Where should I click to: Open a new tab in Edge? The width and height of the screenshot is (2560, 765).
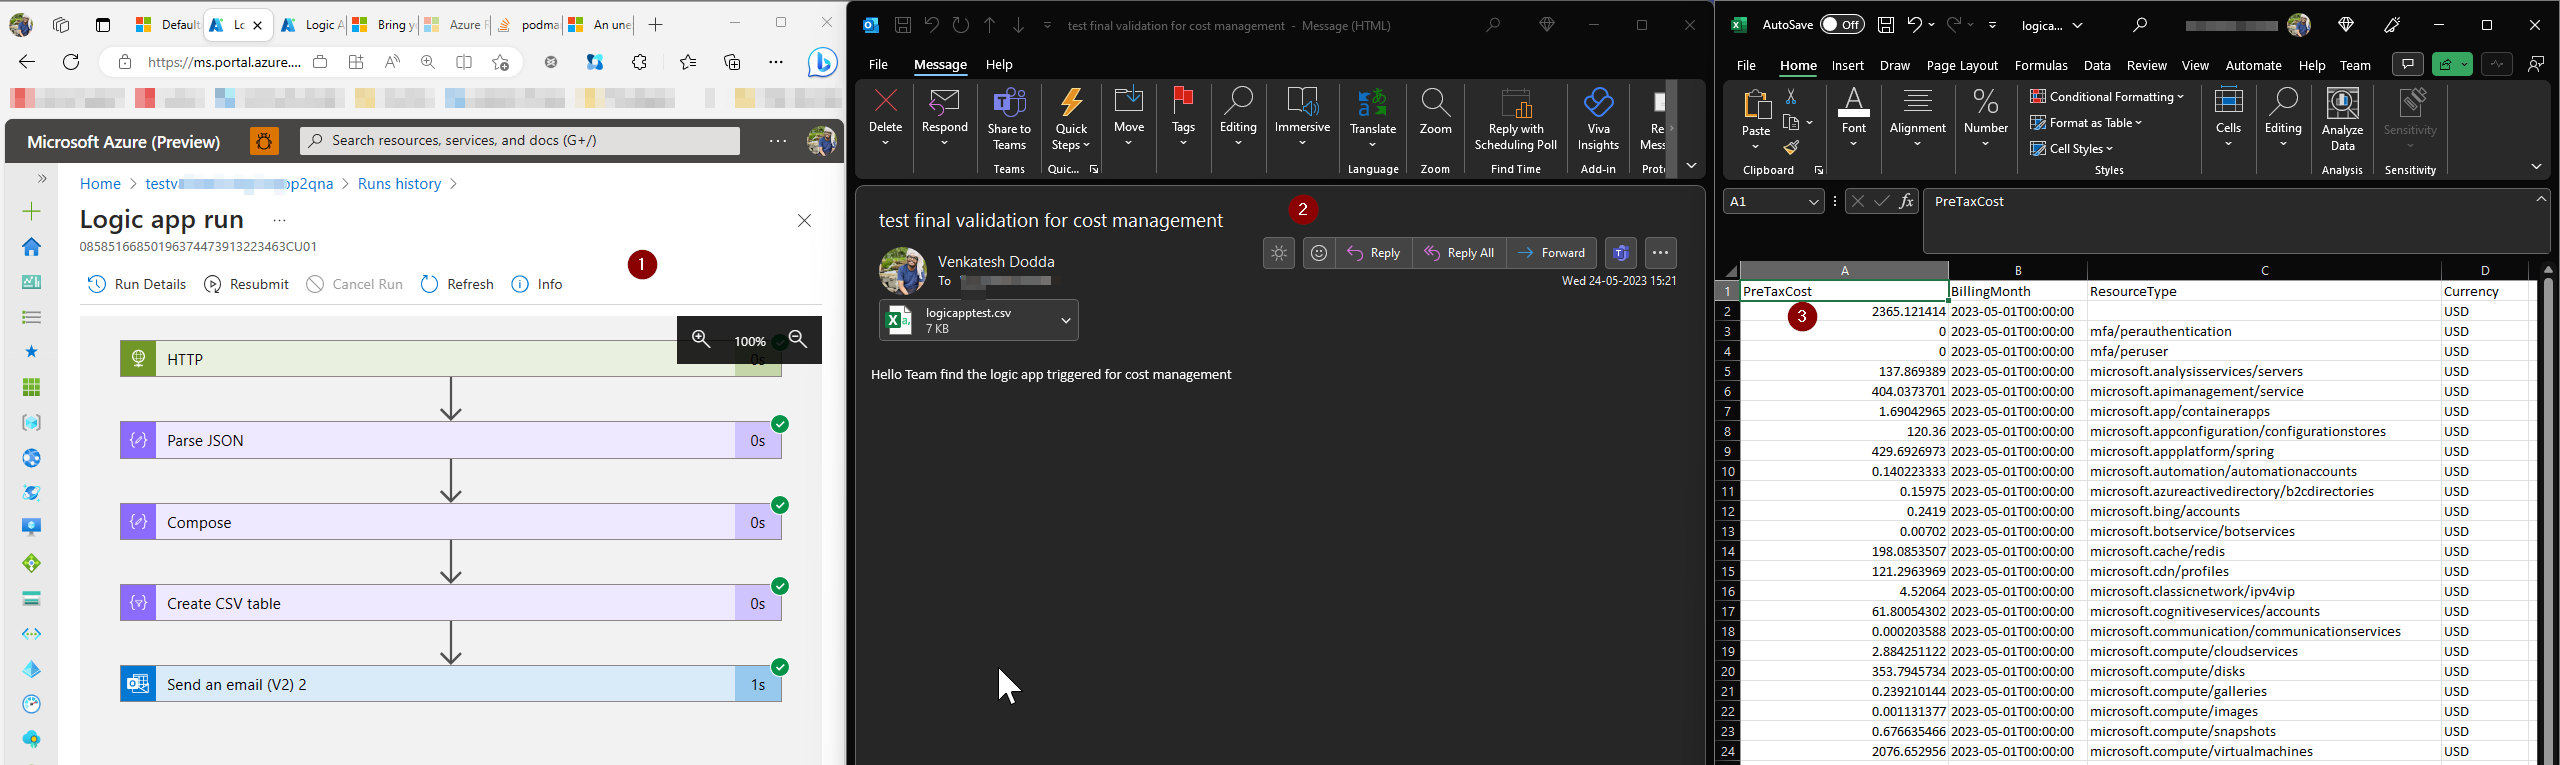point(655,25)
